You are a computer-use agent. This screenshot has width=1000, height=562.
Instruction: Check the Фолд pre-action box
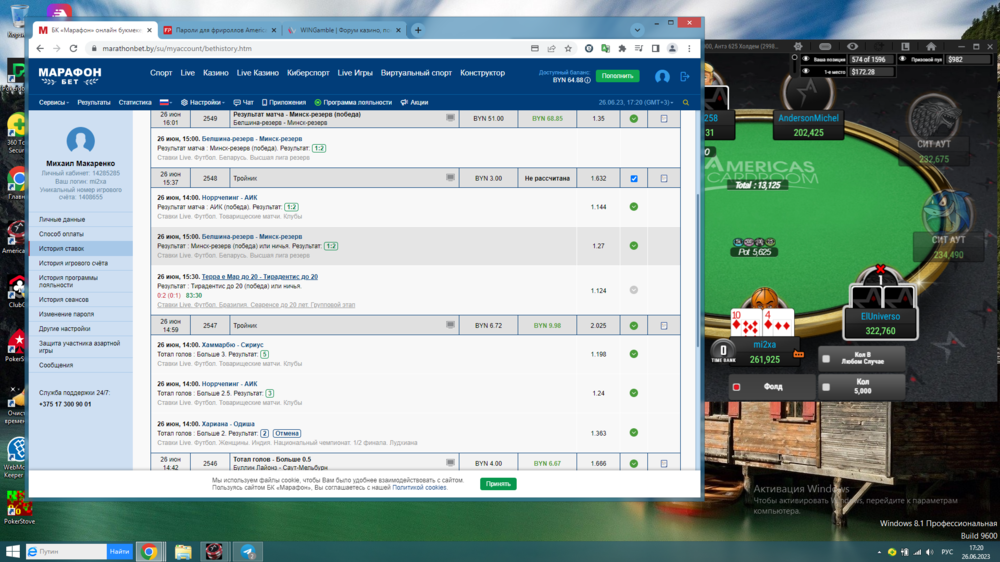click(x=737, y=387)
